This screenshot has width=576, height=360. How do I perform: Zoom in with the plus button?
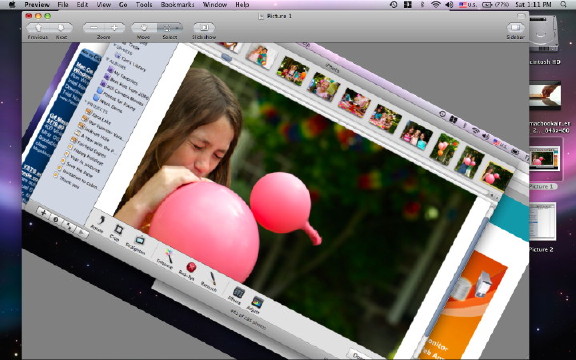(114, 28)
